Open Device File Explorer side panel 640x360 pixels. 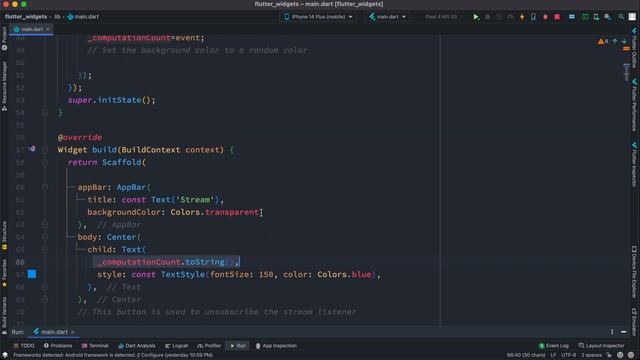(634, 272)
